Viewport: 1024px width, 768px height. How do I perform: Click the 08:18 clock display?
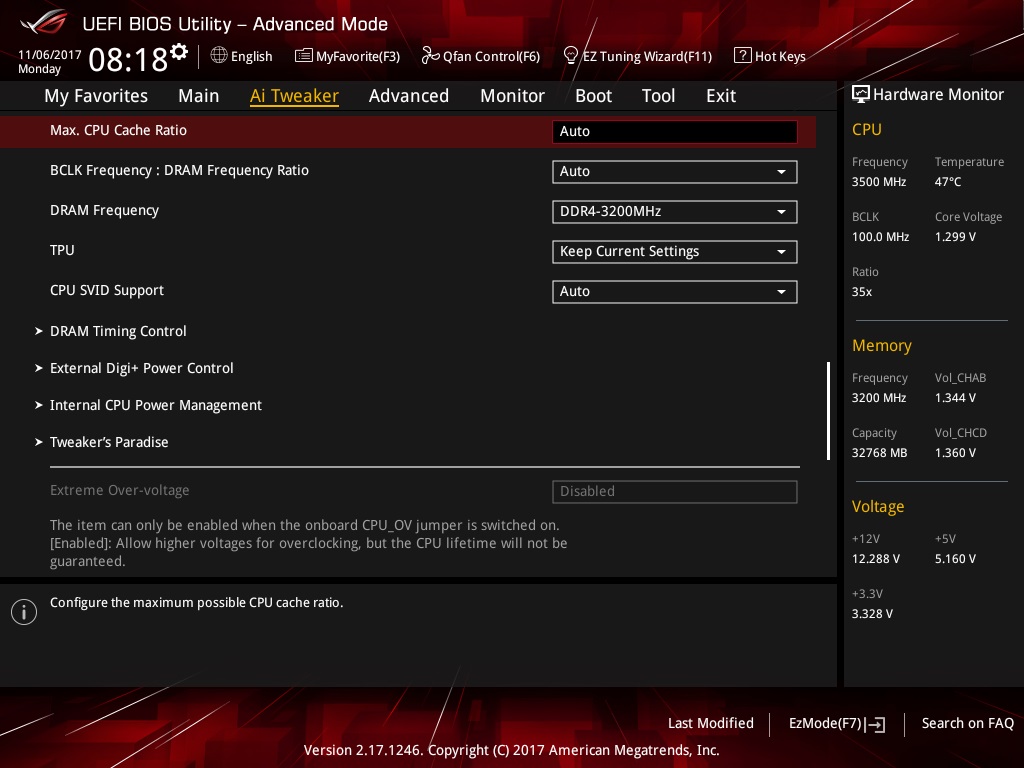[128, 60]
